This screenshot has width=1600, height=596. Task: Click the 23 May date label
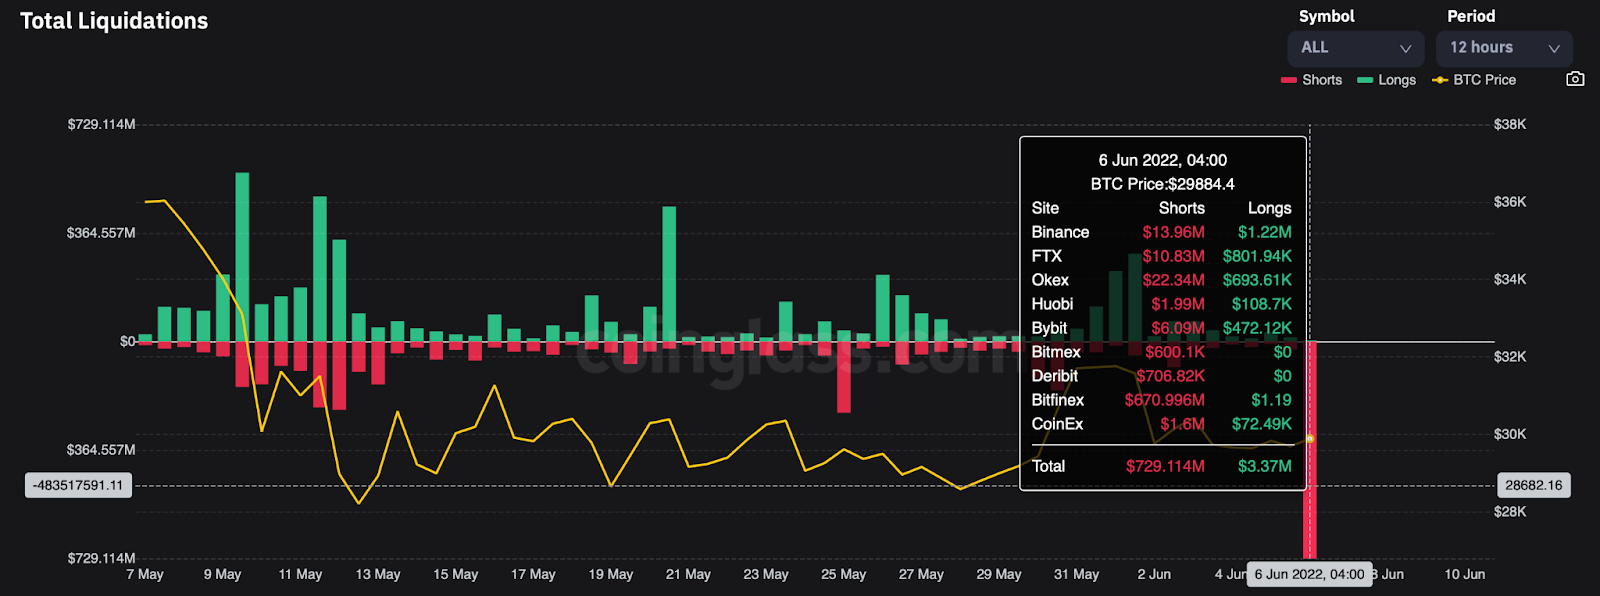click(766, 574)
